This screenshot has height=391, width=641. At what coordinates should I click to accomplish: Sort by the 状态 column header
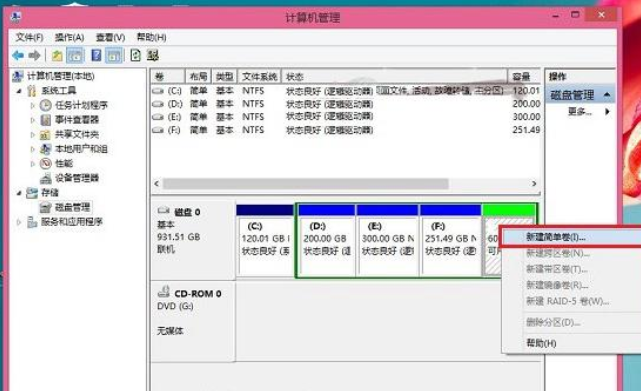(394, 76)
